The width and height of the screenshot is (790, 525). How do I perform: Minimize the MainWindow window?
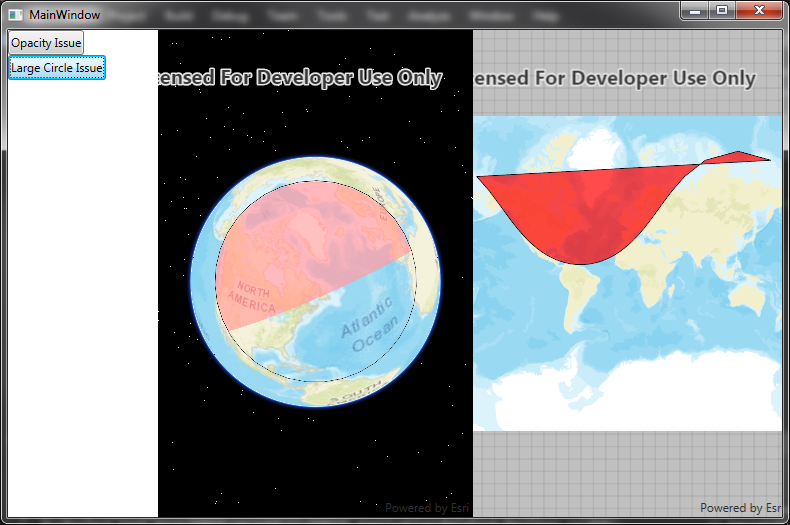pos(695,11)
